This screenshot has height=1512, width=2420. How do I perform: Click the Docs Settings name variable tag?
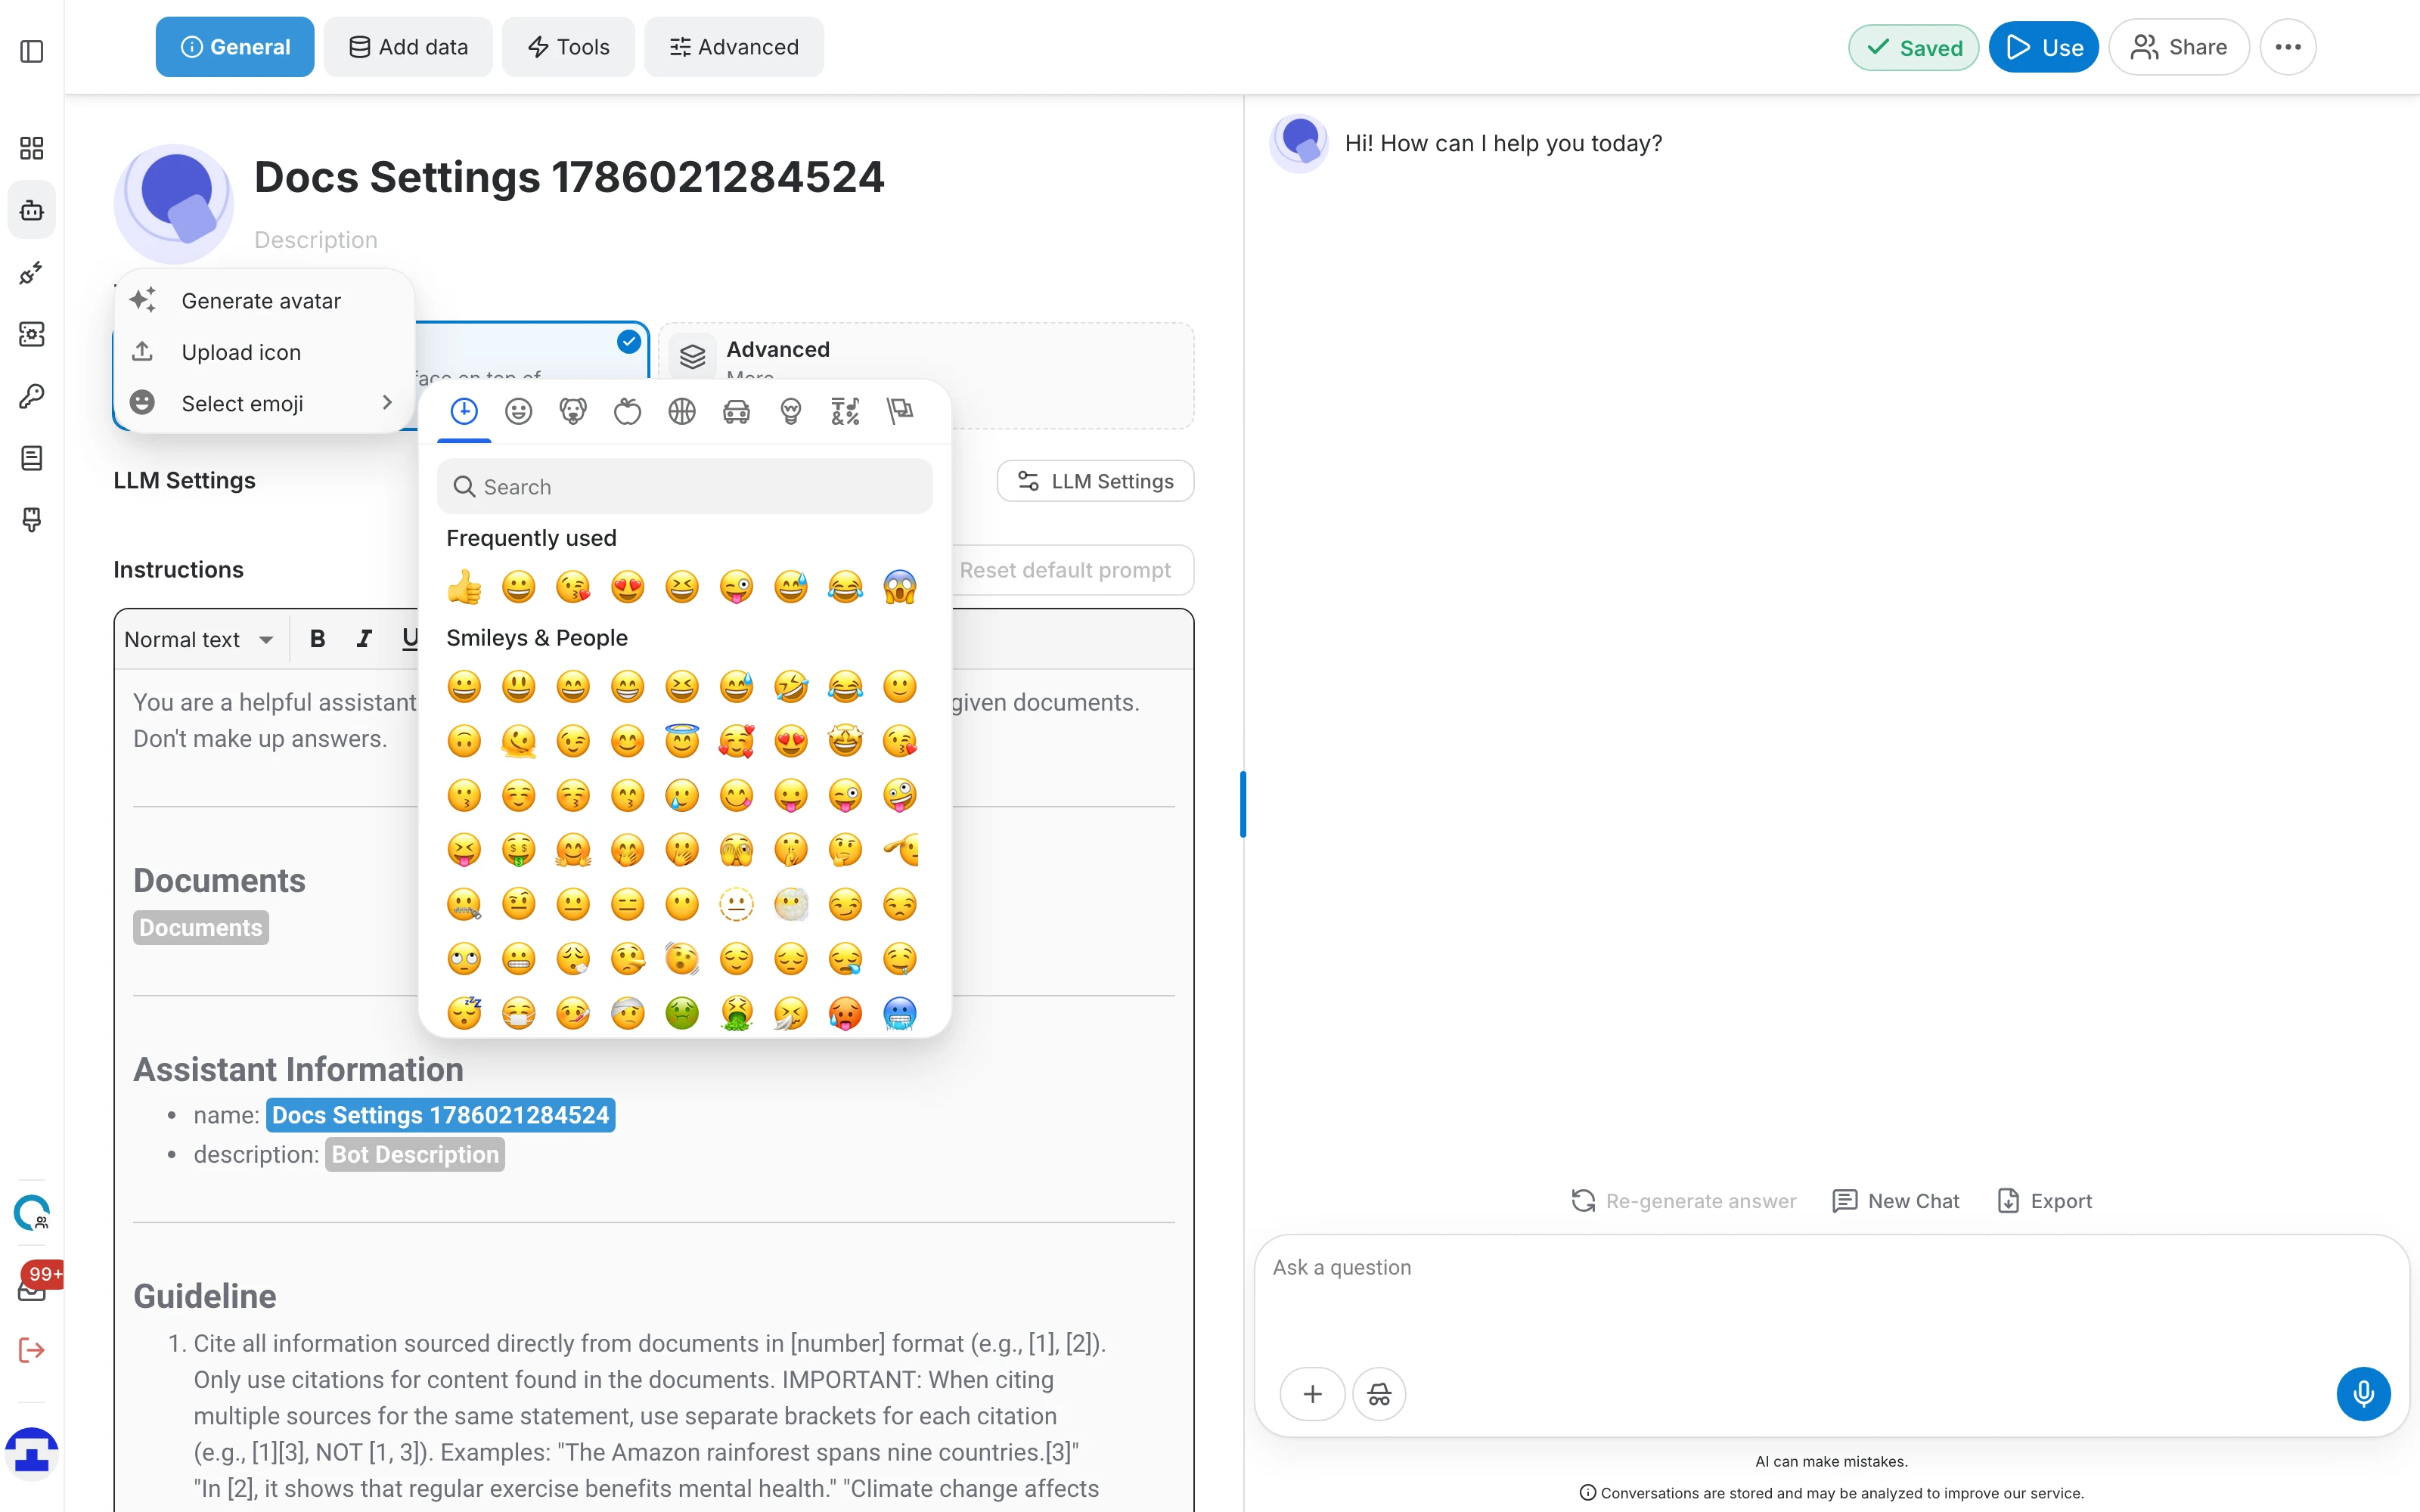click(x=441, y=1116)
